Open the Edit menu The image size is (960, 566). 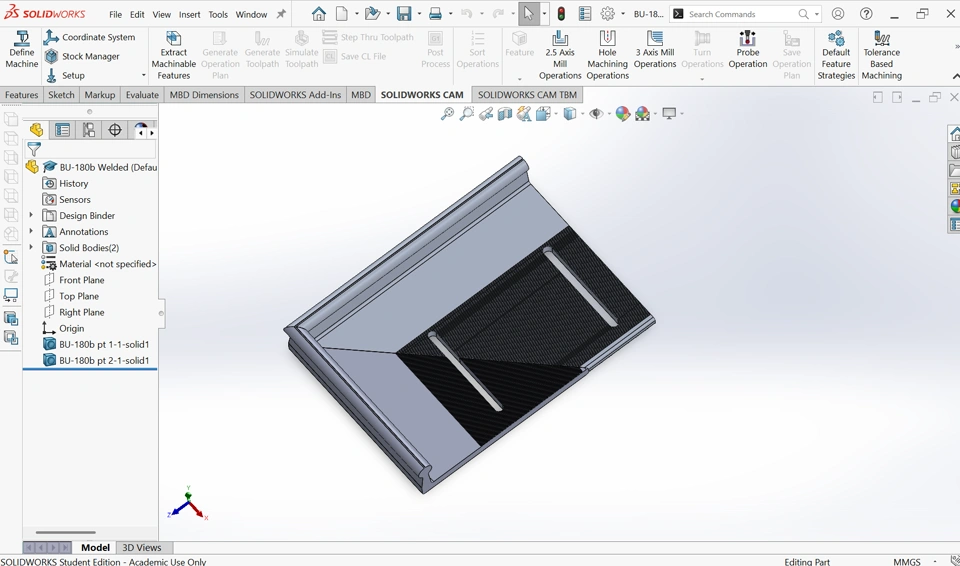(137, 14)
